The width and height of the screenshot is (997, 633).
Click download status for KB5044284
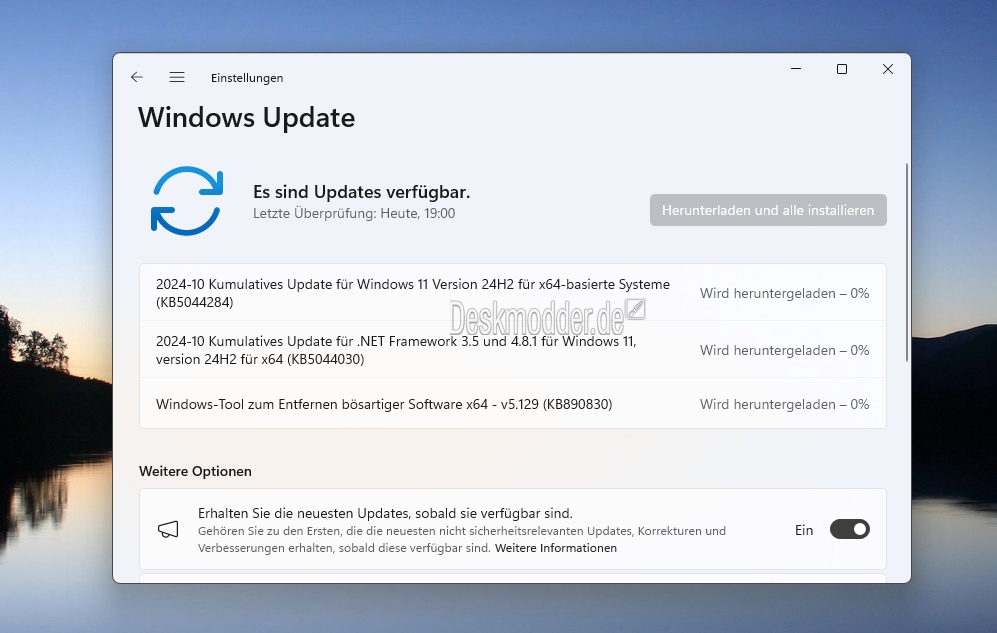785,294
